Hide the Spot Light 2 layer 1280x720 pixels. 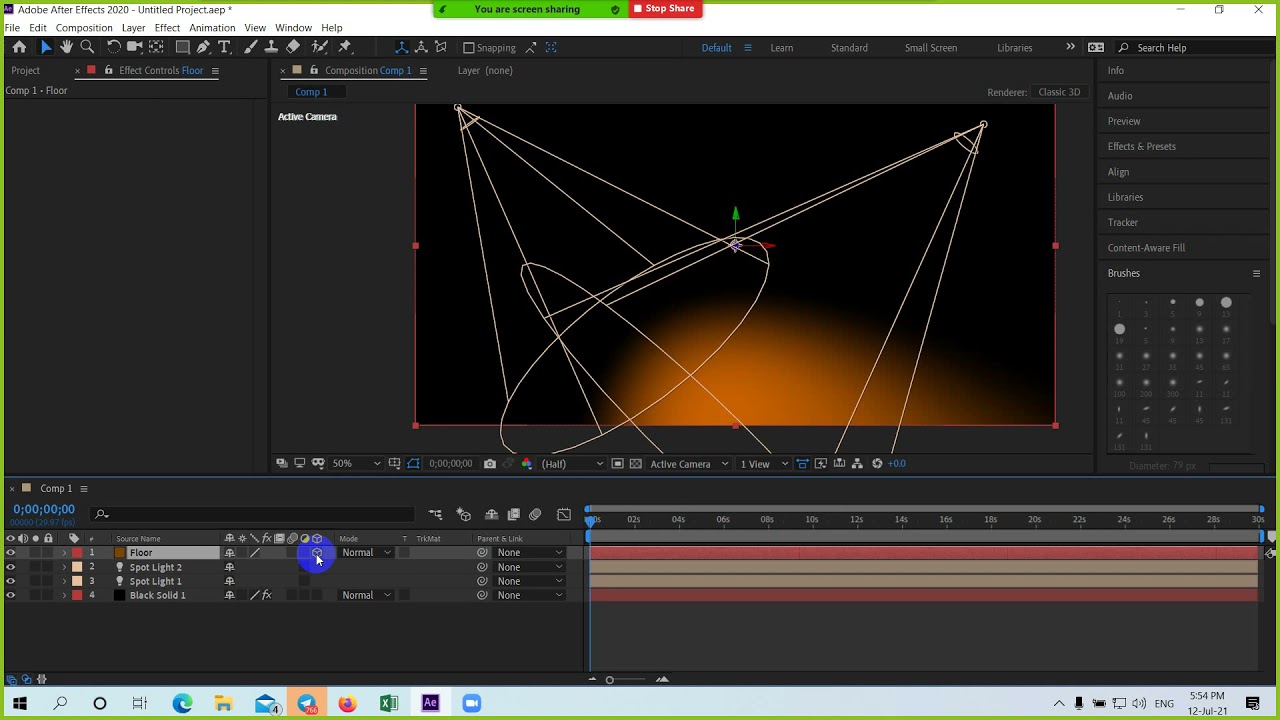pos(10,567)
